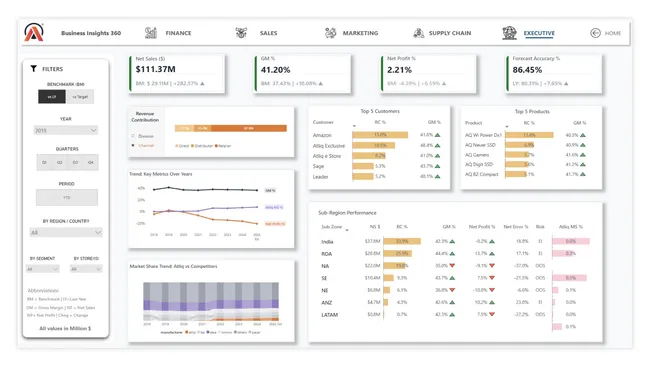Click Sage's GM % green triangle
Image resolution: width=650 pixels, height=366 pixels.
(x=437, y=166)
